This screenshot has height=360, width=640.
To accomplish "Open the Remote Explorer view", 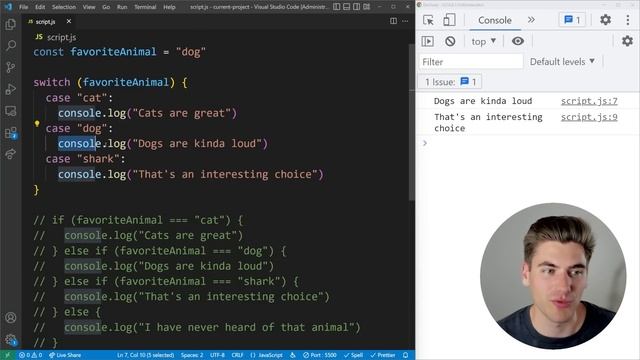I will point(11,111).
